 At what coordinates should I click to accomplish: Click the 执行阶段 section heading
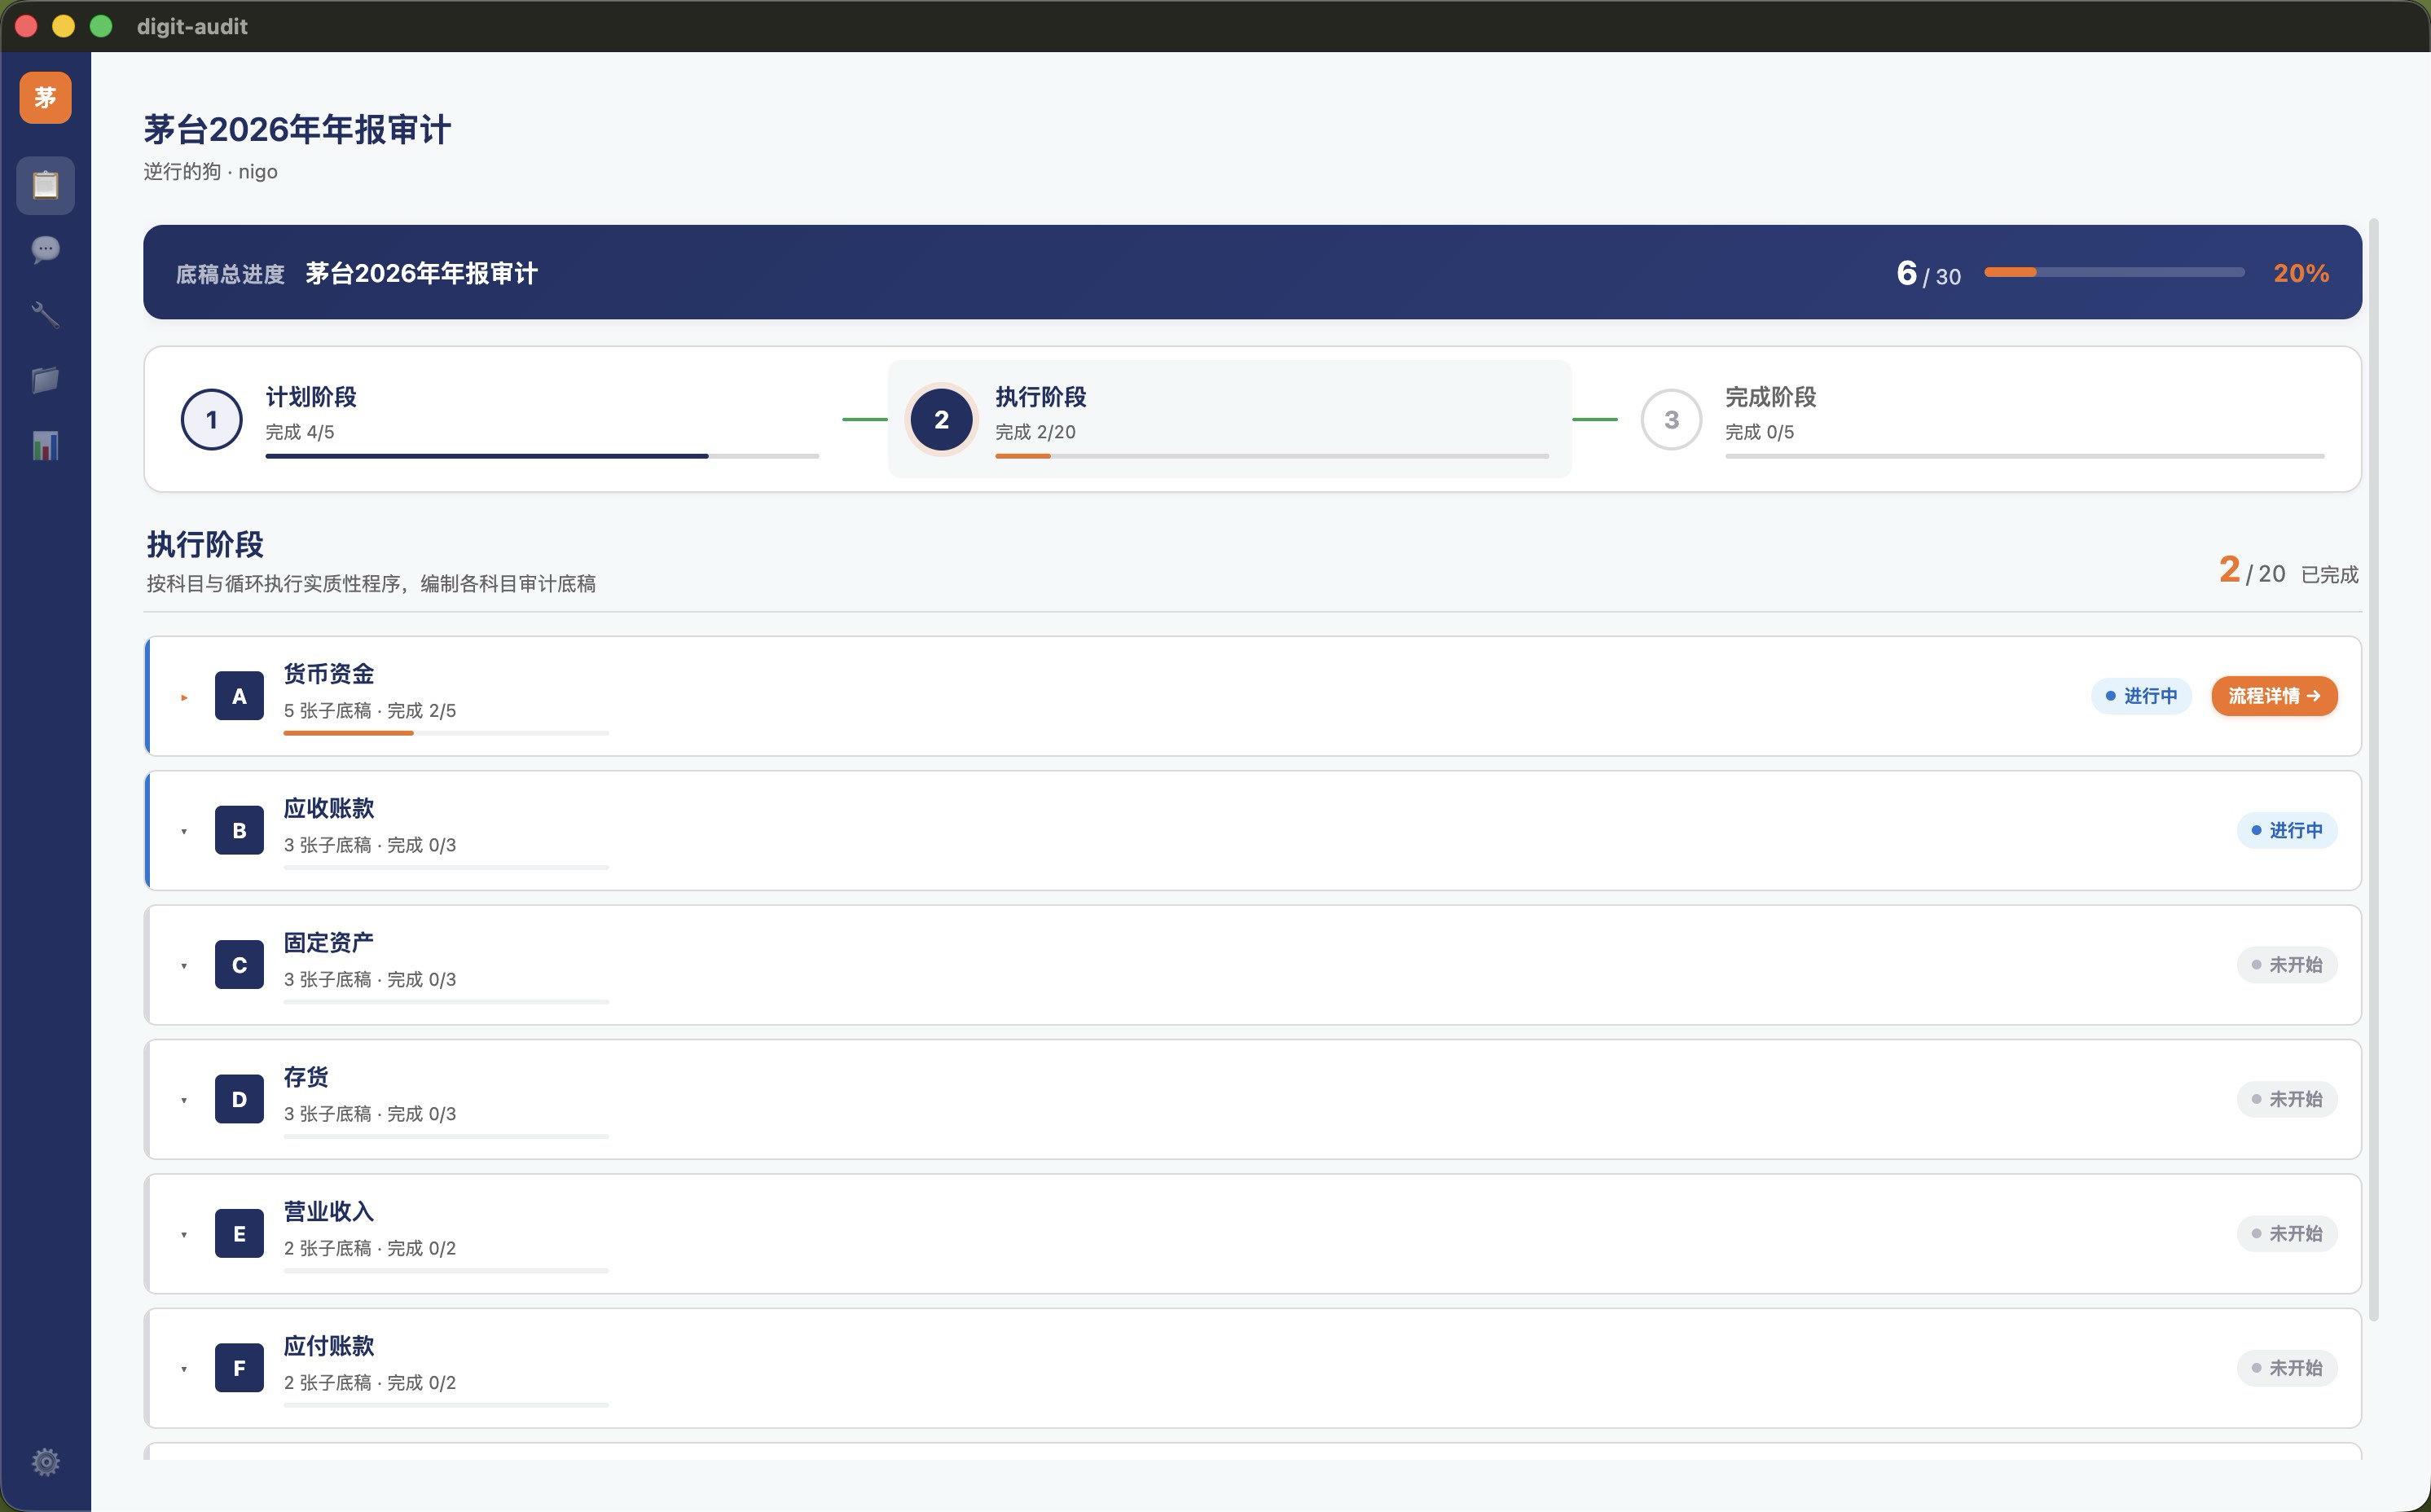pos(205,544)
